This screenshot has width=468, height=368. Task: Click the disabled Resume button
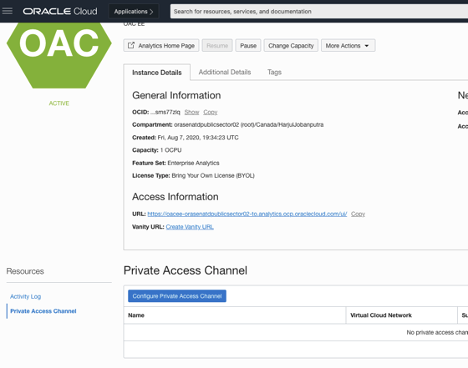pyautogui.click(x=217, y=46)
